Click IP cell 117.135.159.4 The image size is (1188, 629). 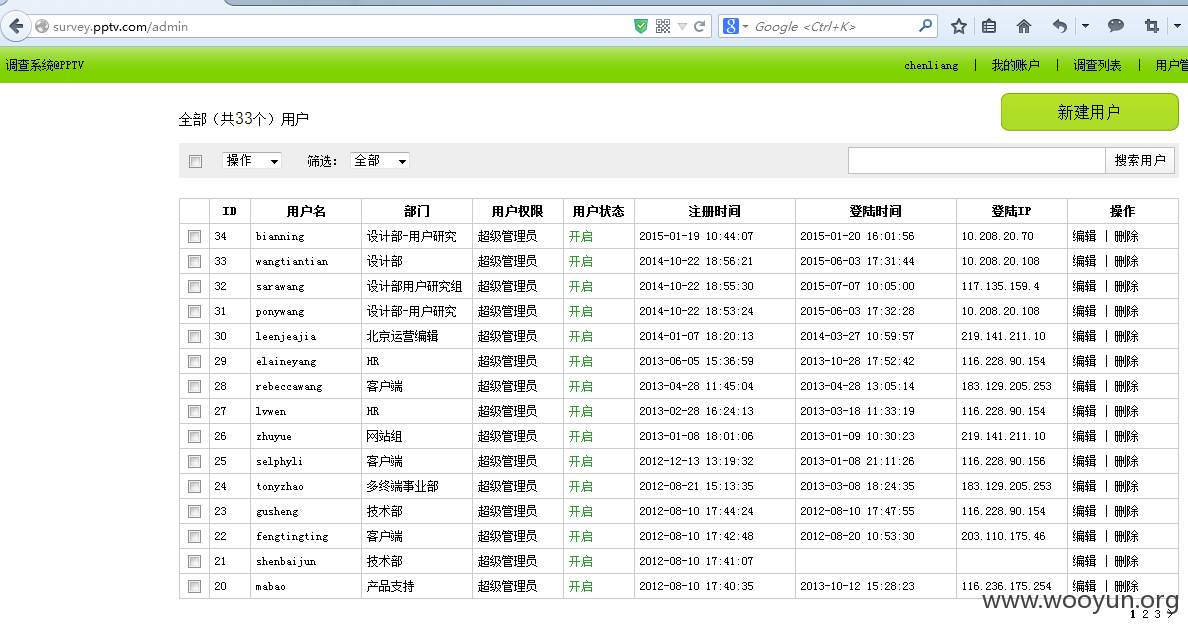click(x=1000, y=286)
